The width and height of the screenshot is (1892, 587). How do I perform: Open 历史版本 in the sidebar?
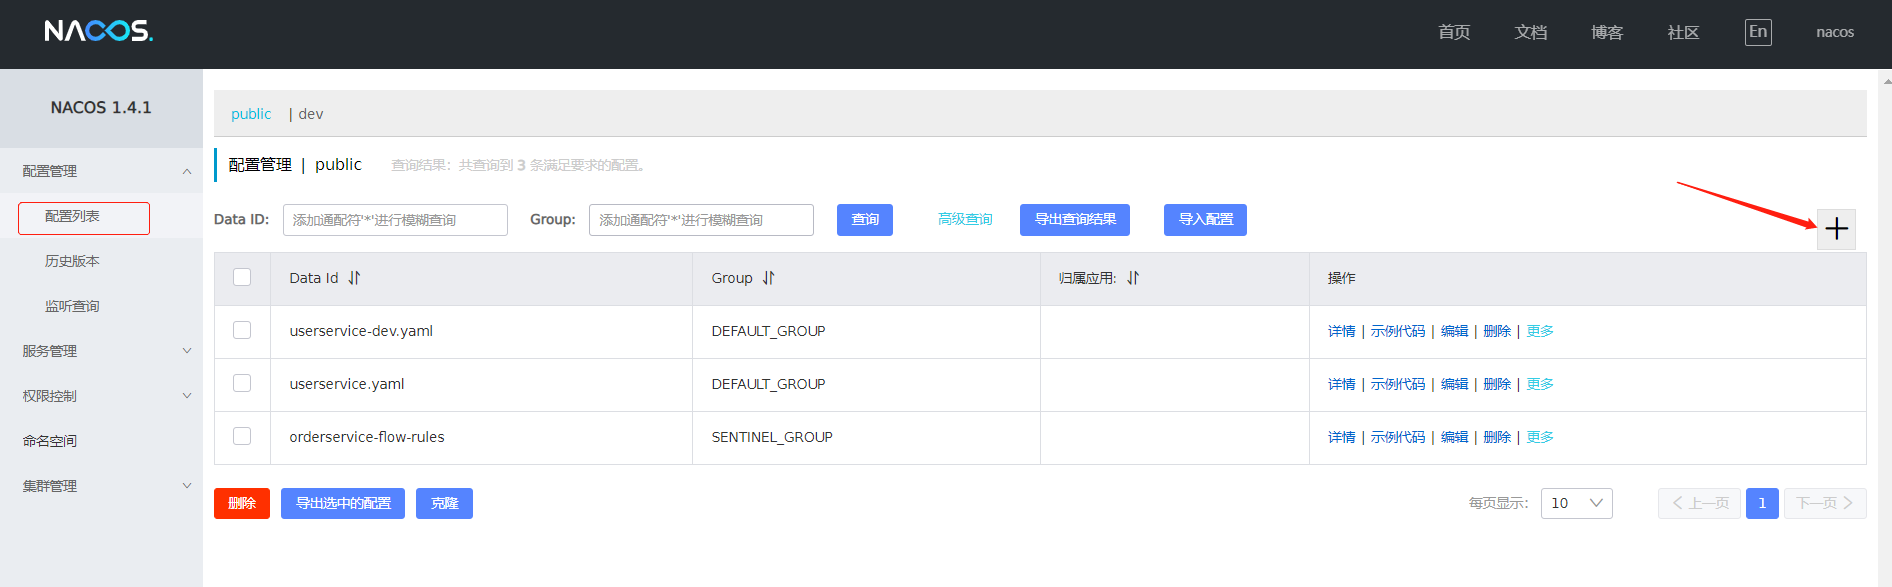(x=72, y=261)
